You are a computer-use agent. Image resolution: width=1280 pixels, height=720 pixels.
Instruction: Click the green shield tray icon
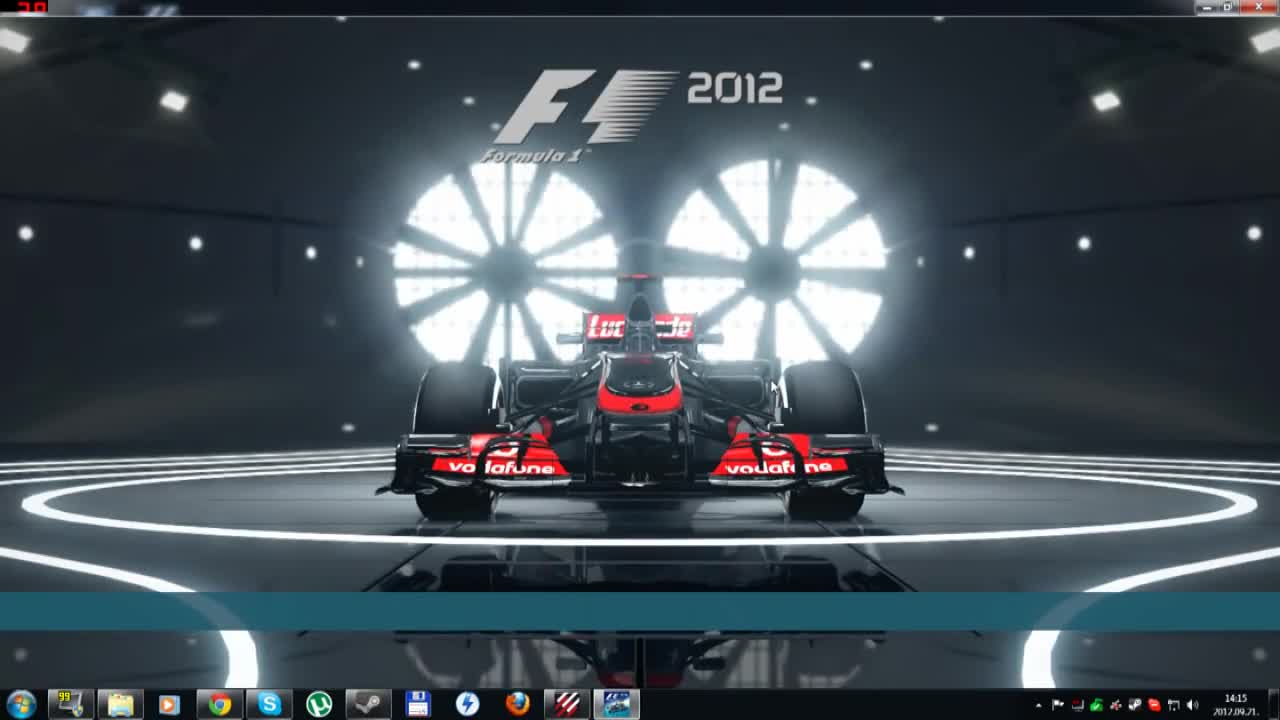point(1096,705)
